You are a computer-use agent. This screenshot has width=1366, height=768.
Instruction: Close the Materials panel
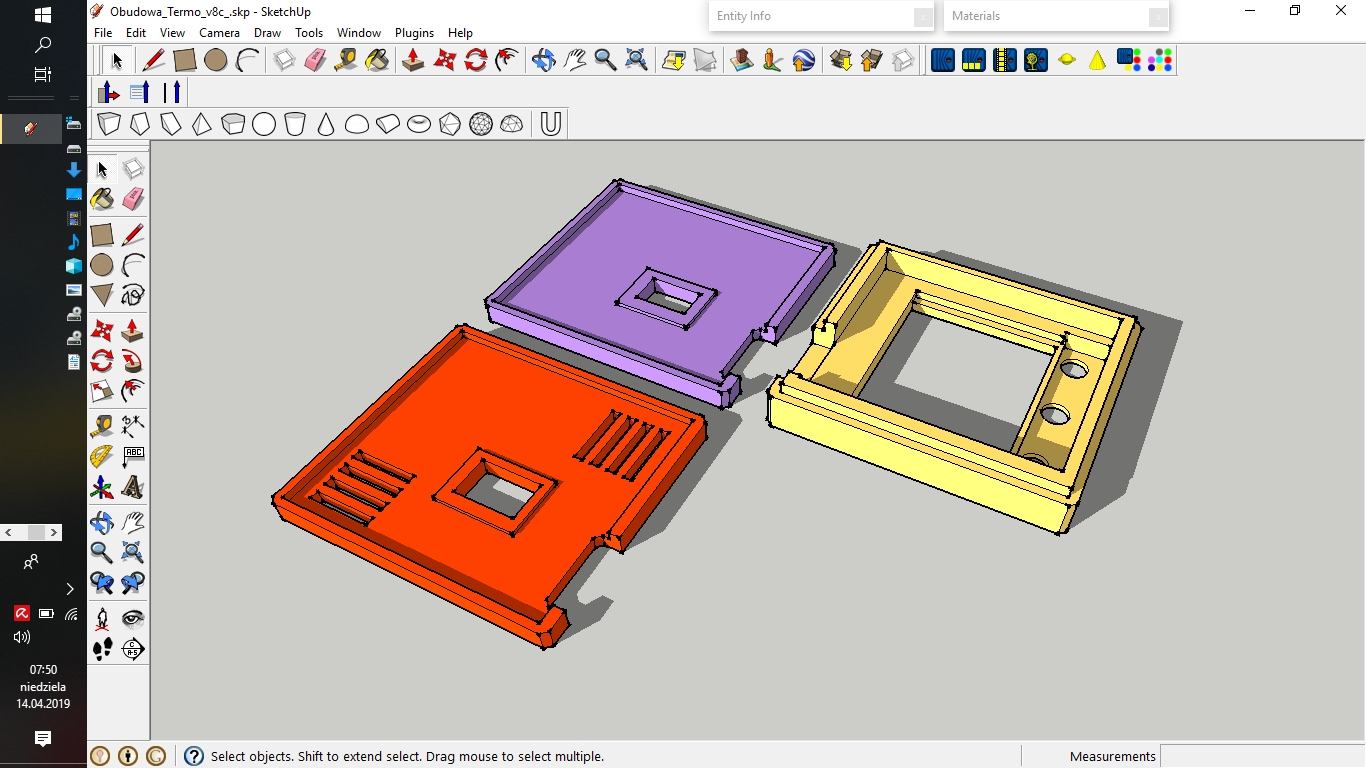1158,17
